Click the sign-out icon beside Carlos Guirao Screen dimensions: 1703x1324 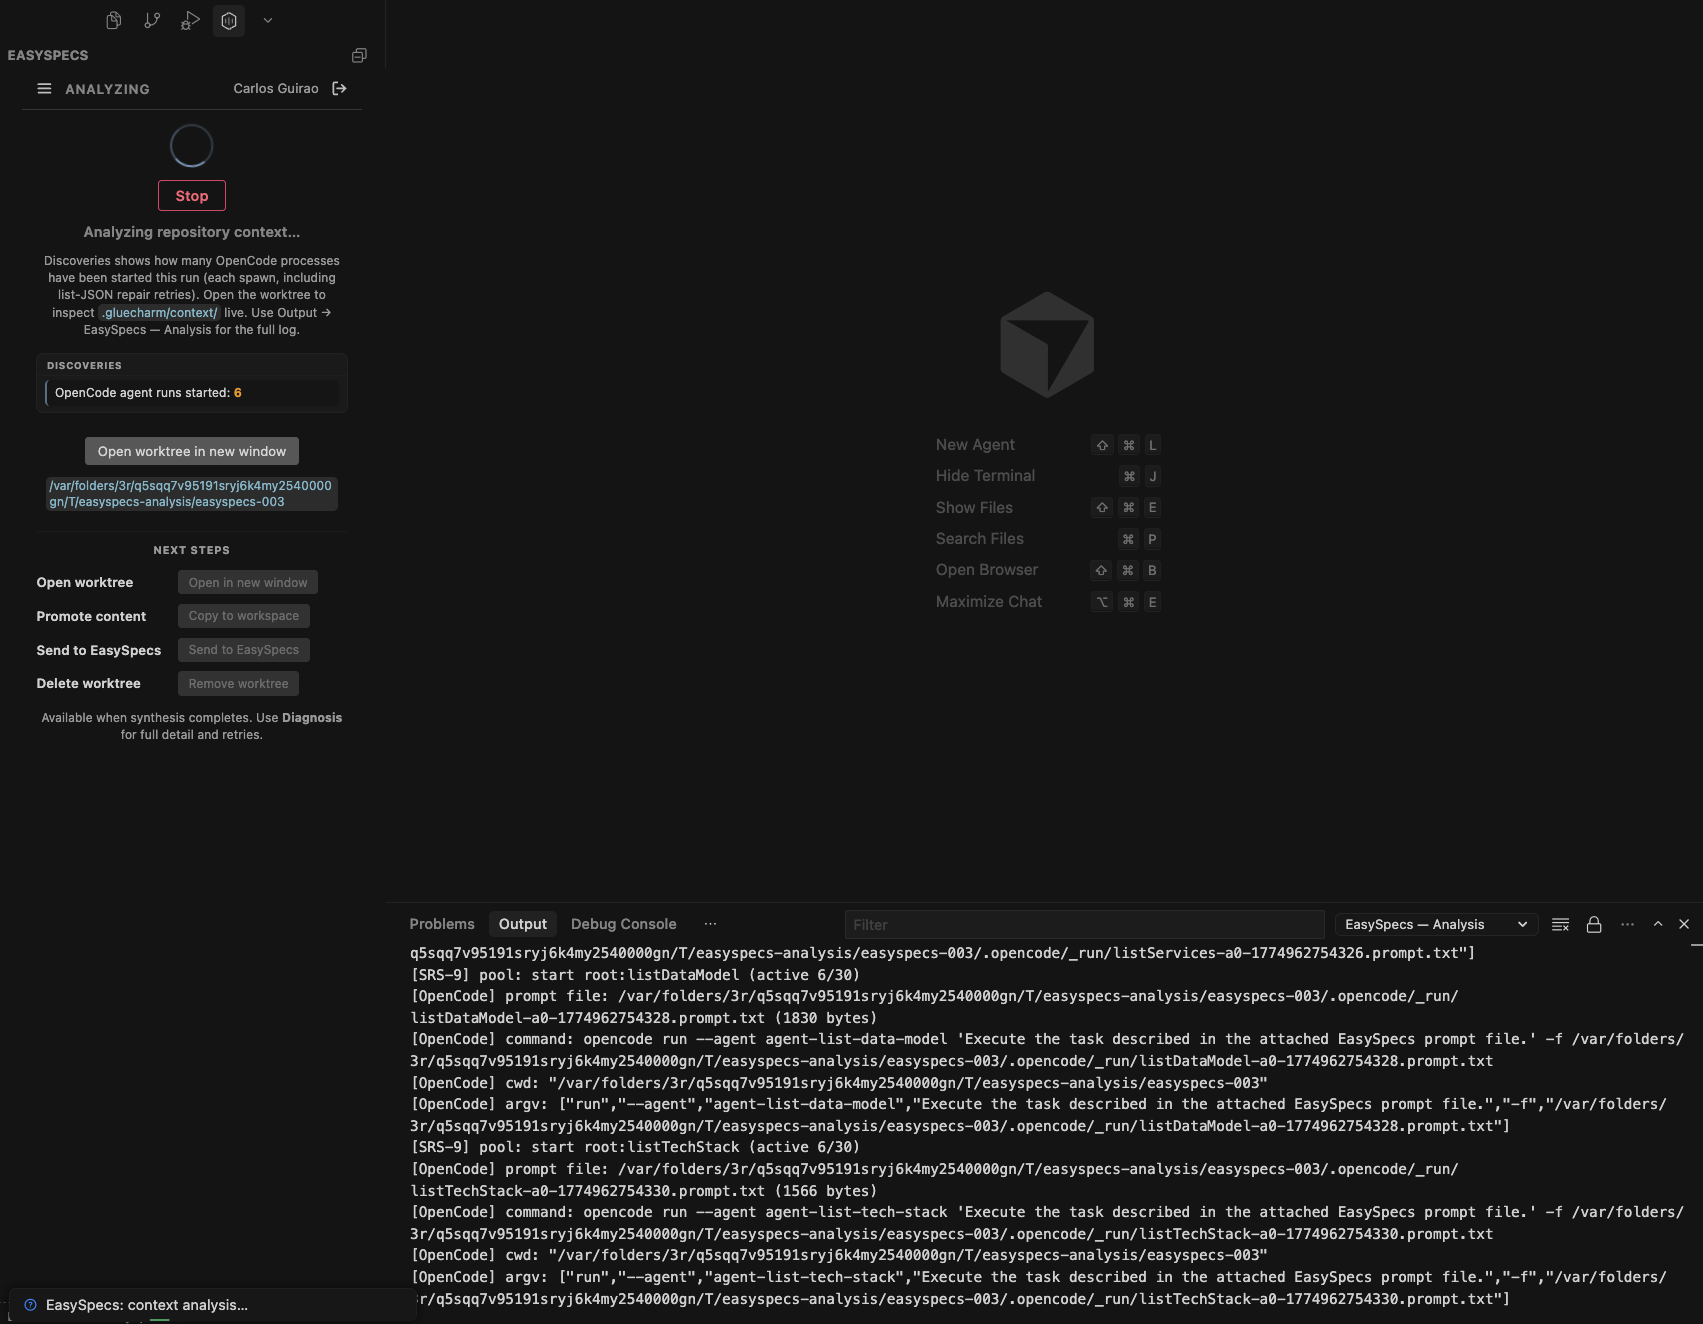[340, 88]
